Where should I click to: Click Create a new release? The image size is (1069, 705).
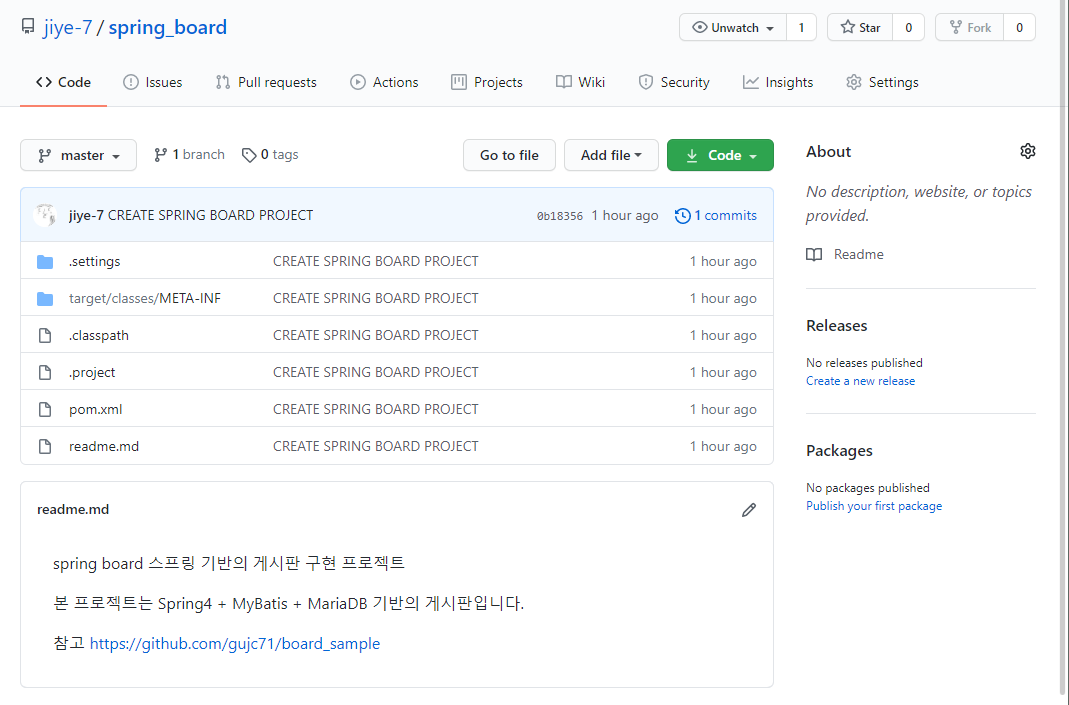(x=860, y=381)
